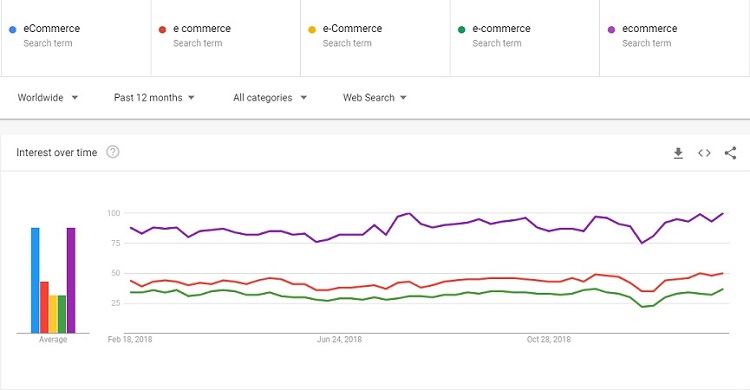Screen dimensions: 750x390
Task: Click the yellow dot beside e-Commerce term
Action: 312,30
